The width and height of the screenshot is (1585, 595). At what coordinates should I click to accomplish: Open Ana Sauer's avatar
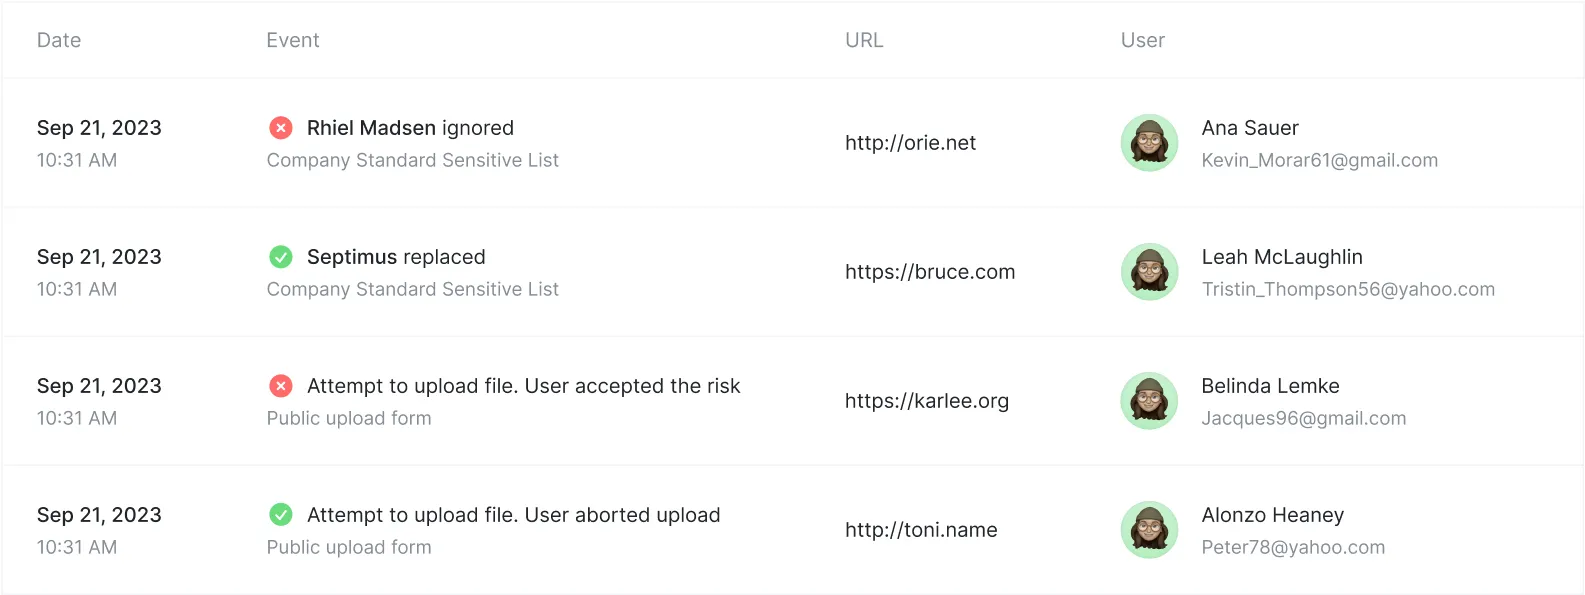pos(1149,143)
